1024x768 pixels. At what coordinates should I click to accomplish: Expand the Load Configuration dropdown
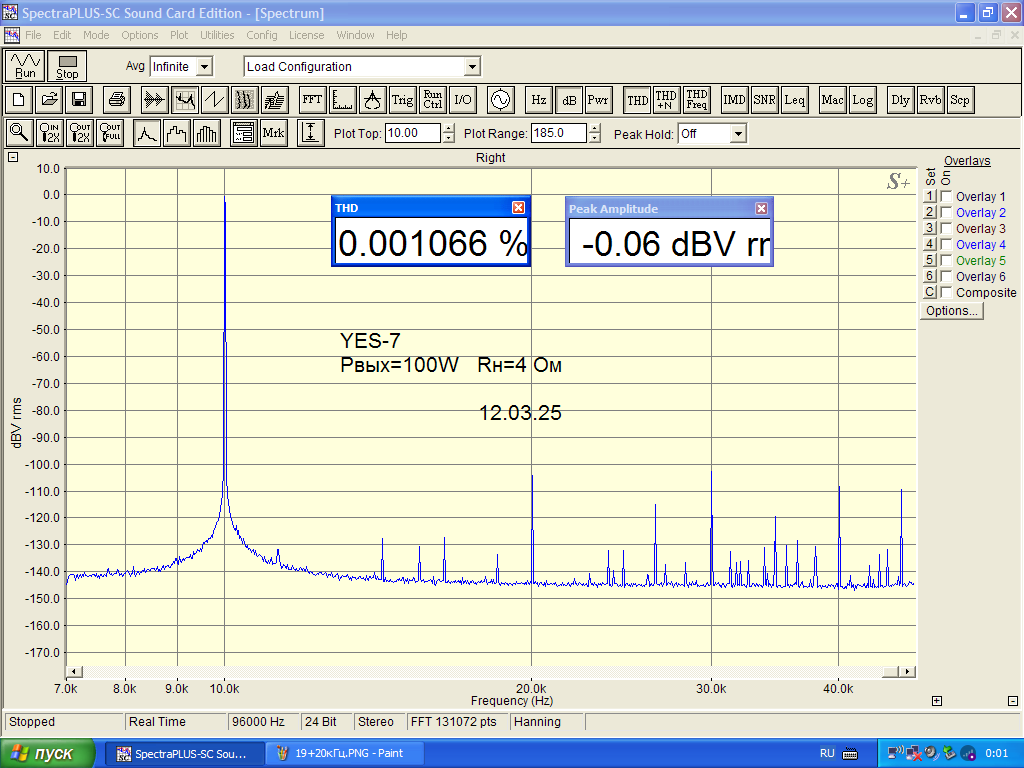[x=472, y=67]
